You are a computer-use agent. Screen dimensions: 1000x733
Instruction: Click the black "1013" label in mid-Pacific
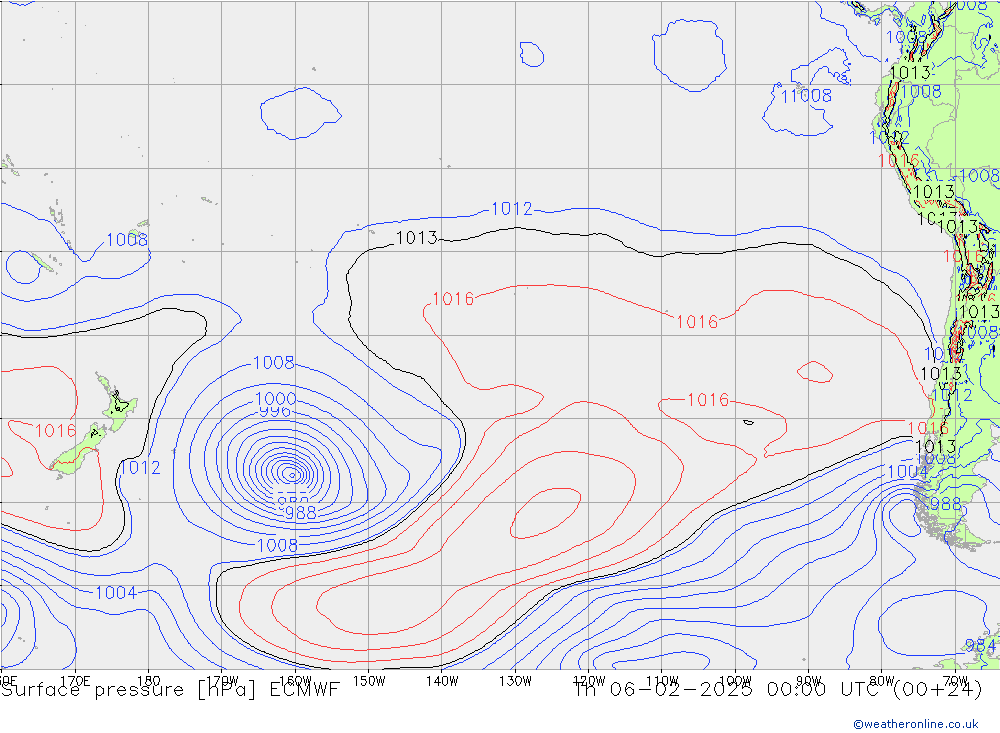tap(416, 238)
